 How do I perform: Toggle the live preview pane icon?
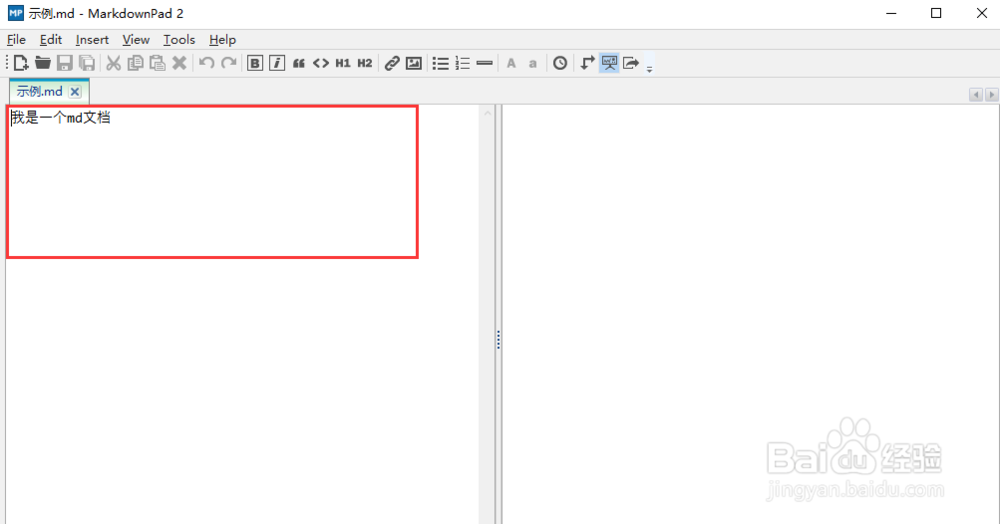(x=610, y=63)
